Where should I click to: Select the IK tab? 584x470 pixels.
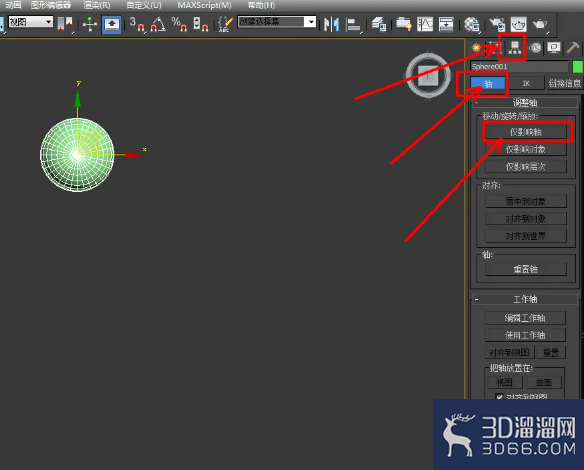[x=526, y=83]
